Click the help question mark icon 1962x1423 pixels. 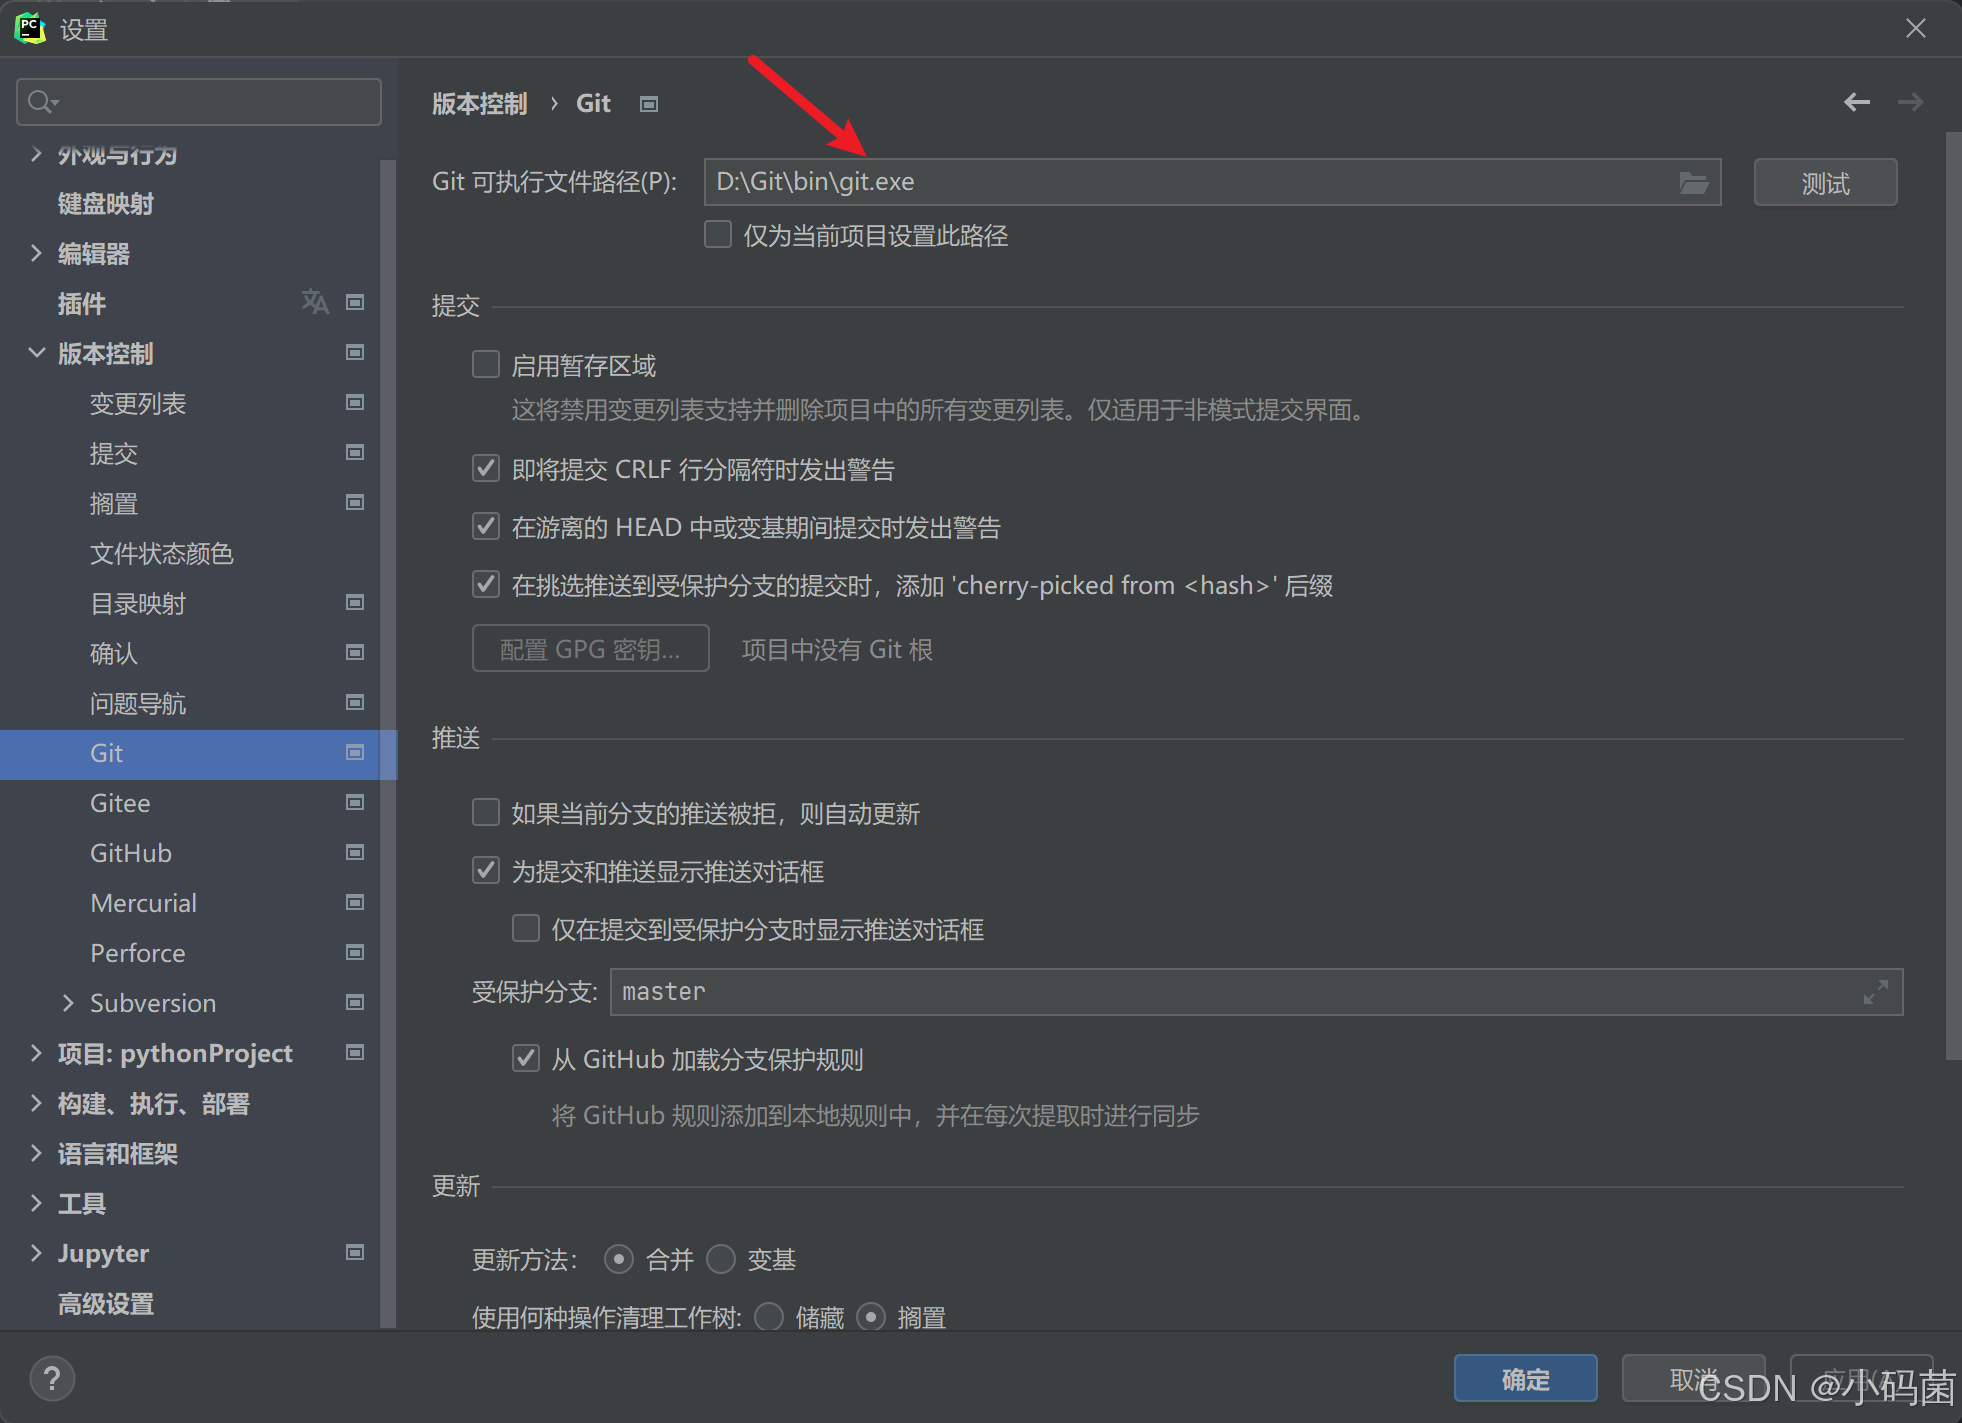point(52,1379)
